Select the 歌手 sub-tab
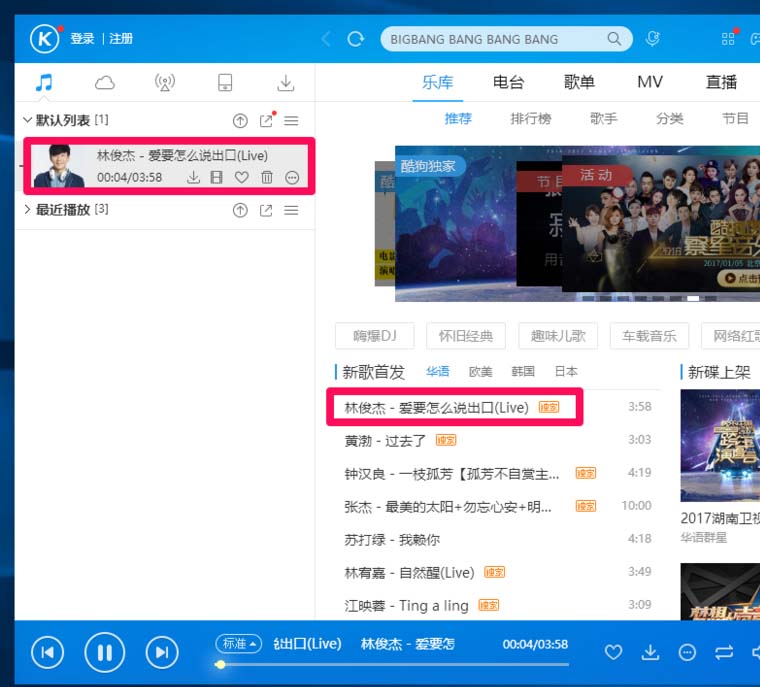Screen dimensions: 760x687 604,118
